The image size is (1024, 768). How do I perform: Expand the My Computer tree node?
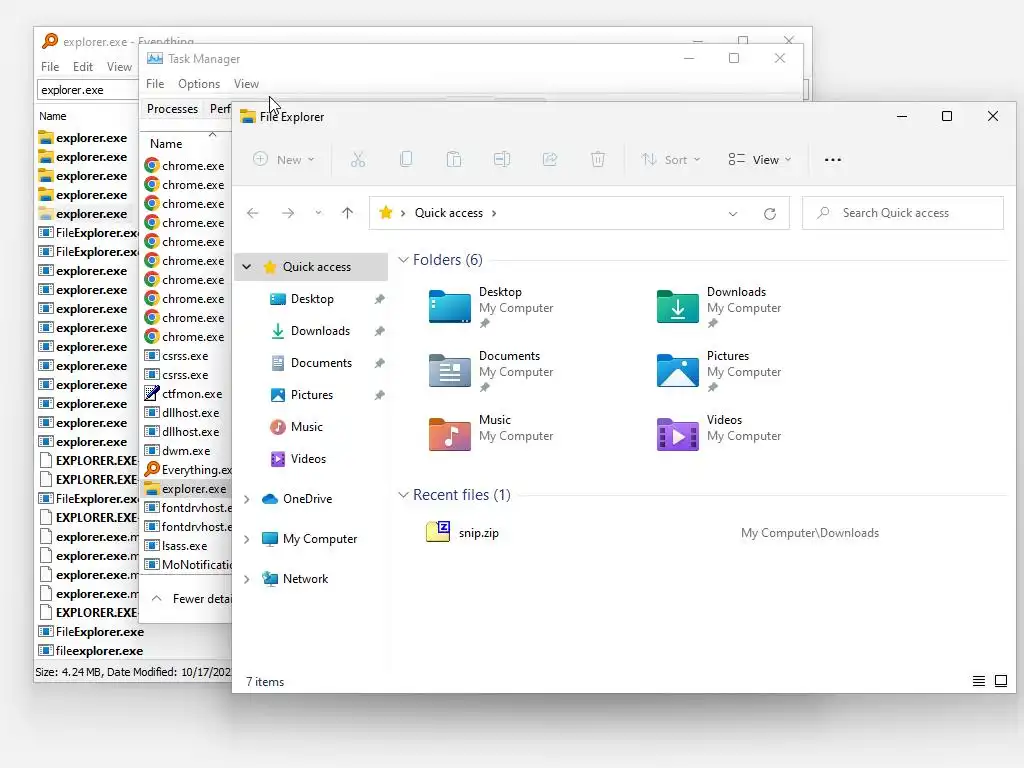coord(247,539)
